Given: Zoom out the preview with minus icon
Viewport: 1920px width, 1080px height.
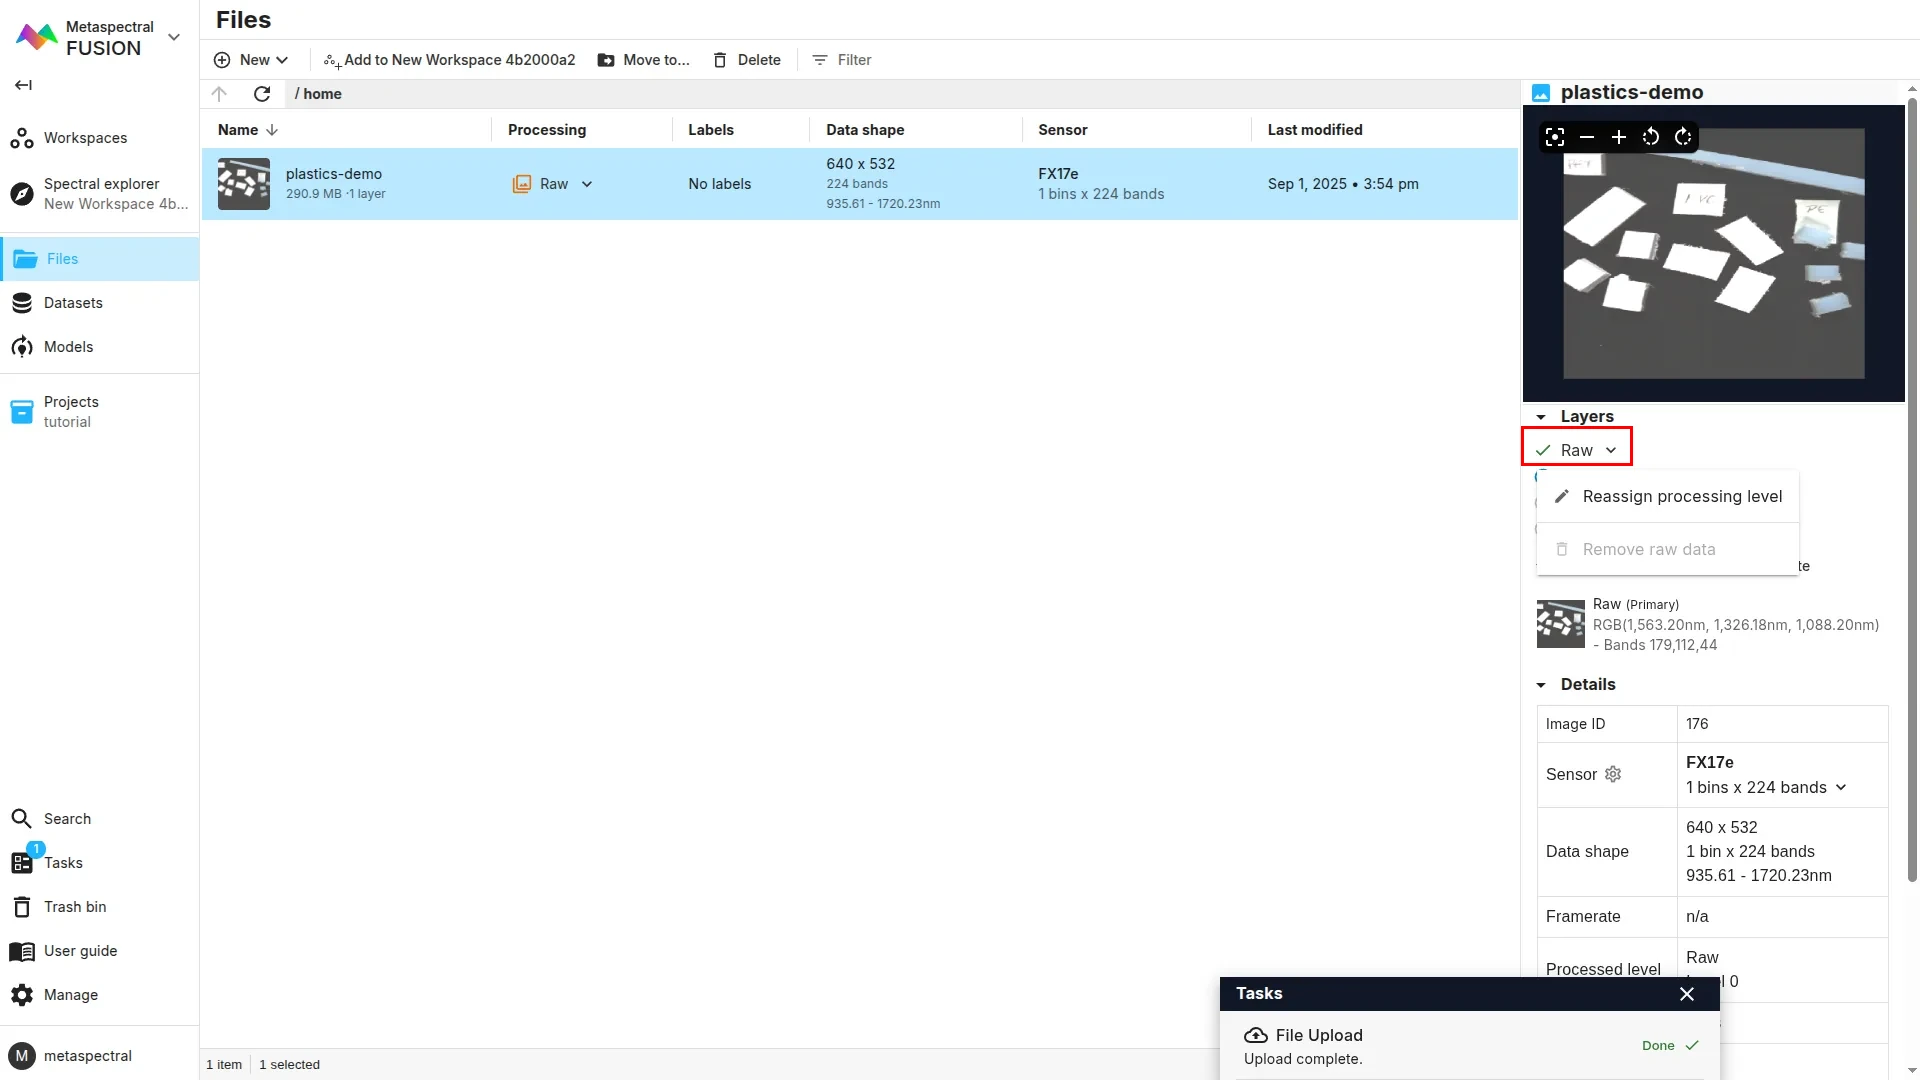Looking at the screenshot, I should (x=1586, y=137).
